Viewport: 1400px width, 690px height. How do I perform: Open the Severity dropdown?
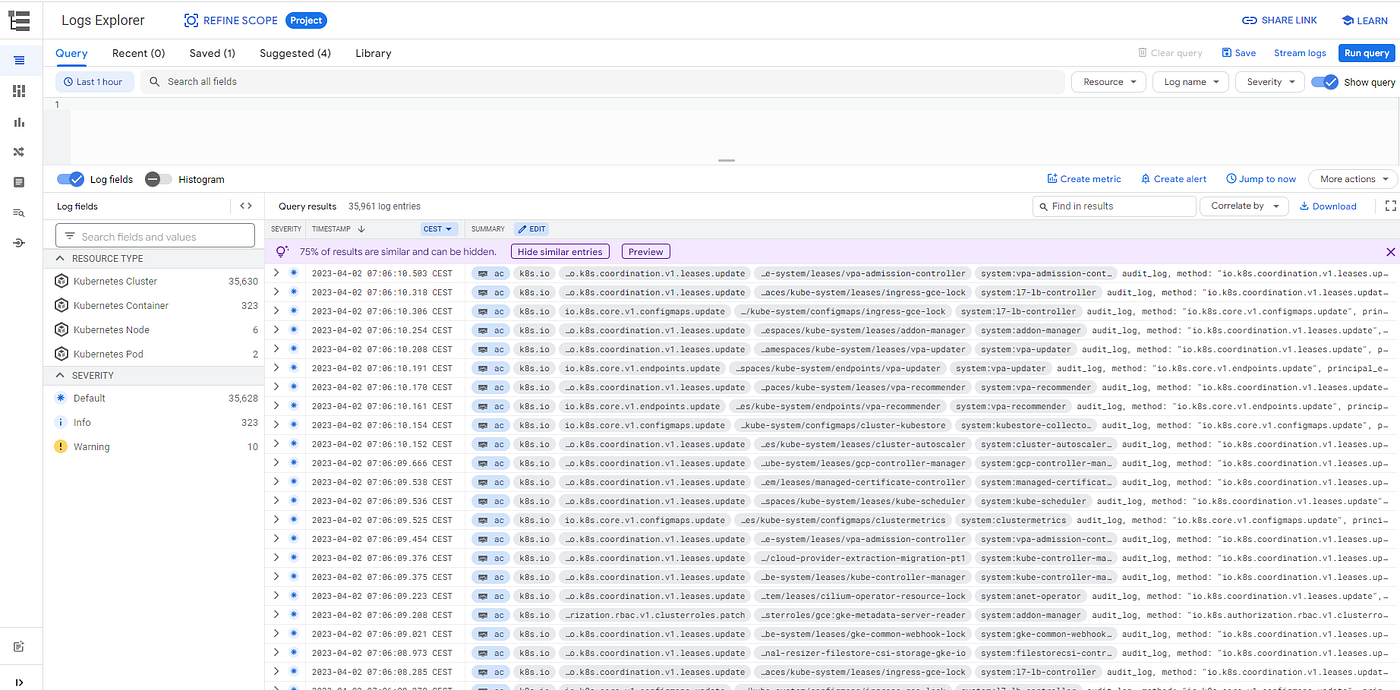pyautogui.click(x=1269, y=82)
